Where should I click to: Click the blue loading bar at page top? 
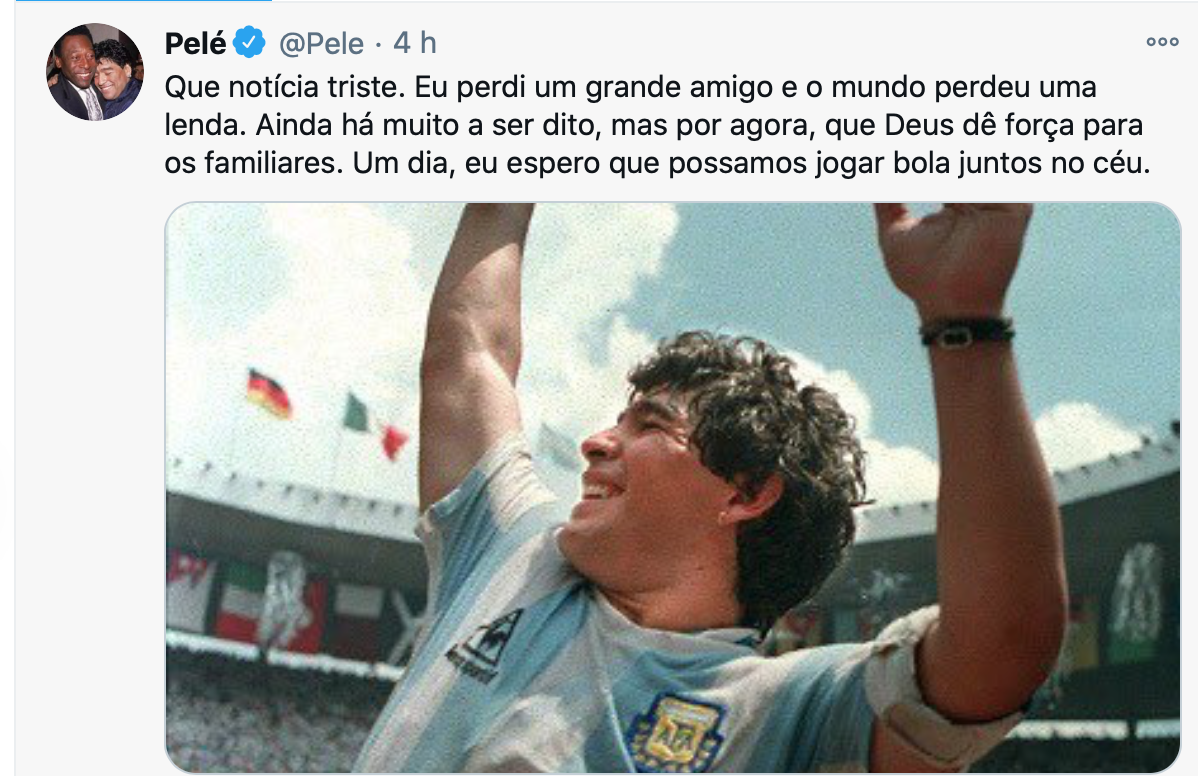[143, 1]
